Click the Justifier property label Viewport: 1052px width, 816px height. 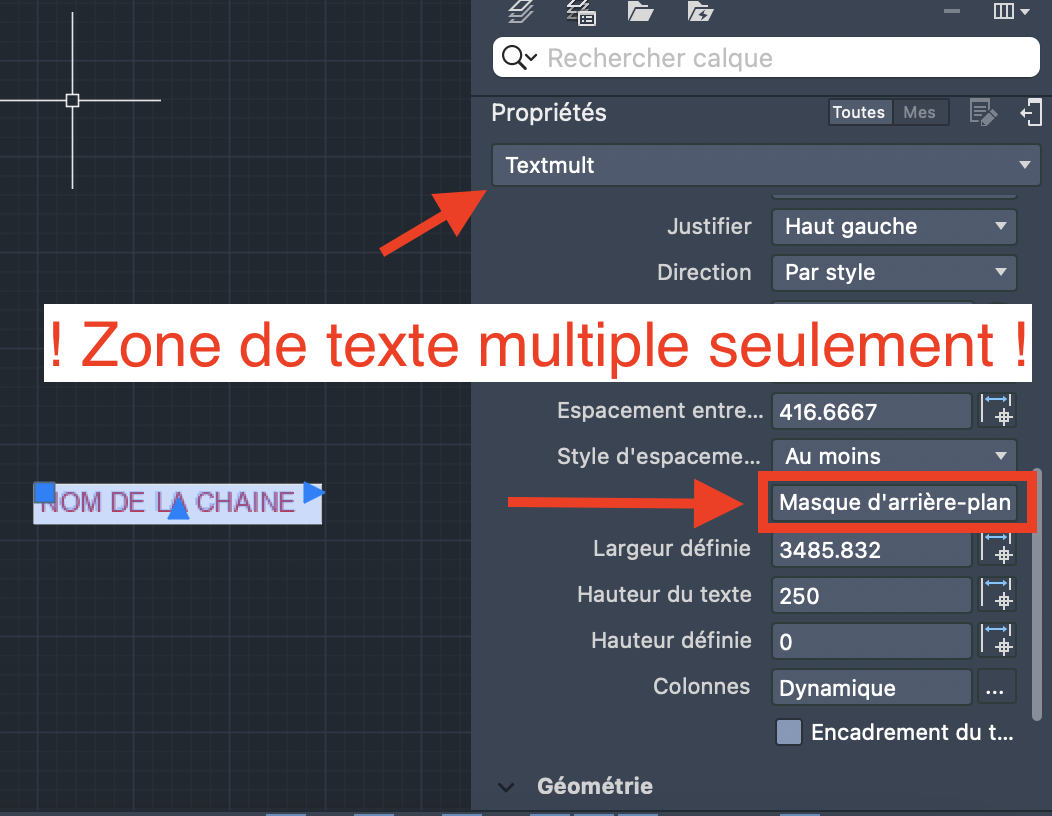tap(709, 226)
